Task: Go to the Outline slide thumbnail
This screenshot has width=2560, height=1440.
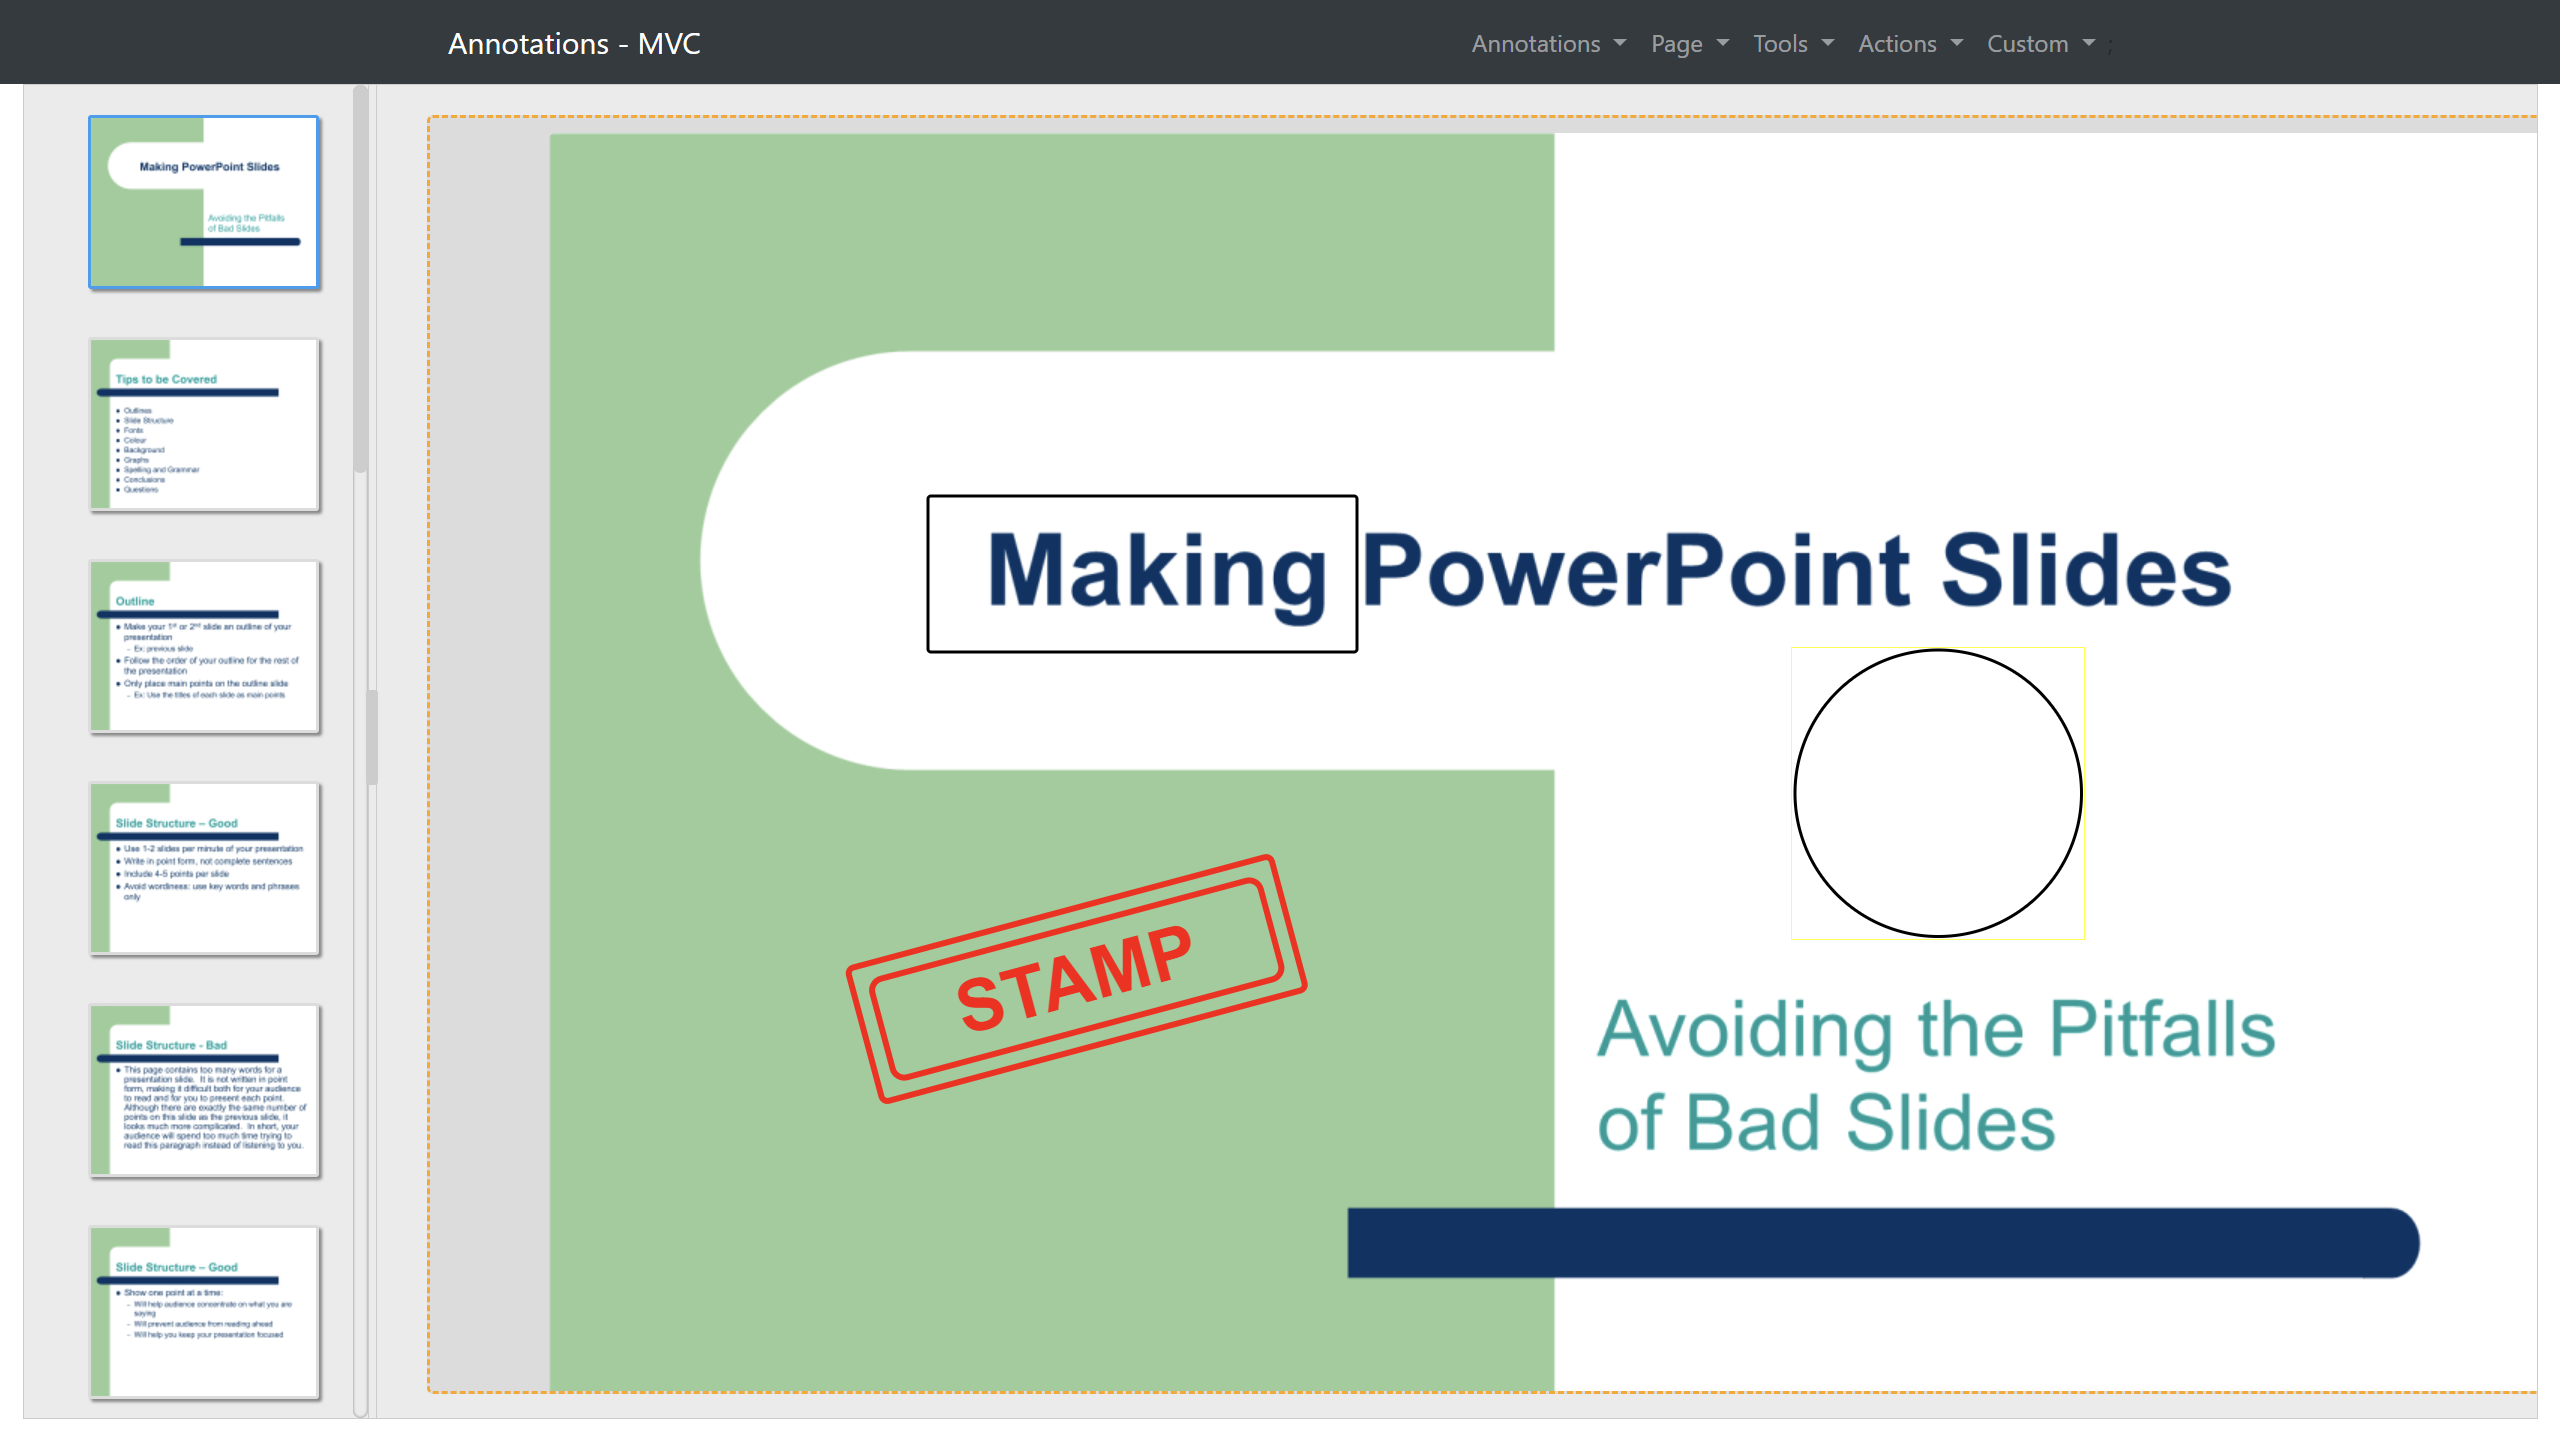Action: [x=204, y=647]
